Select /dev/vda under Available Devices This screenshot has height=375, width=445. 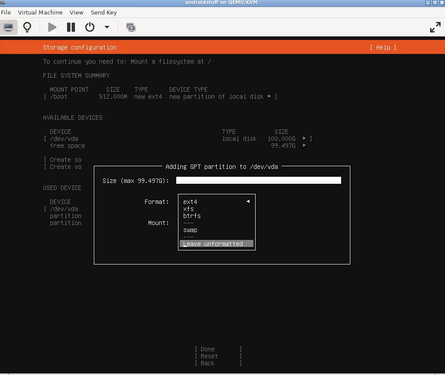click(x=178, y=139)
